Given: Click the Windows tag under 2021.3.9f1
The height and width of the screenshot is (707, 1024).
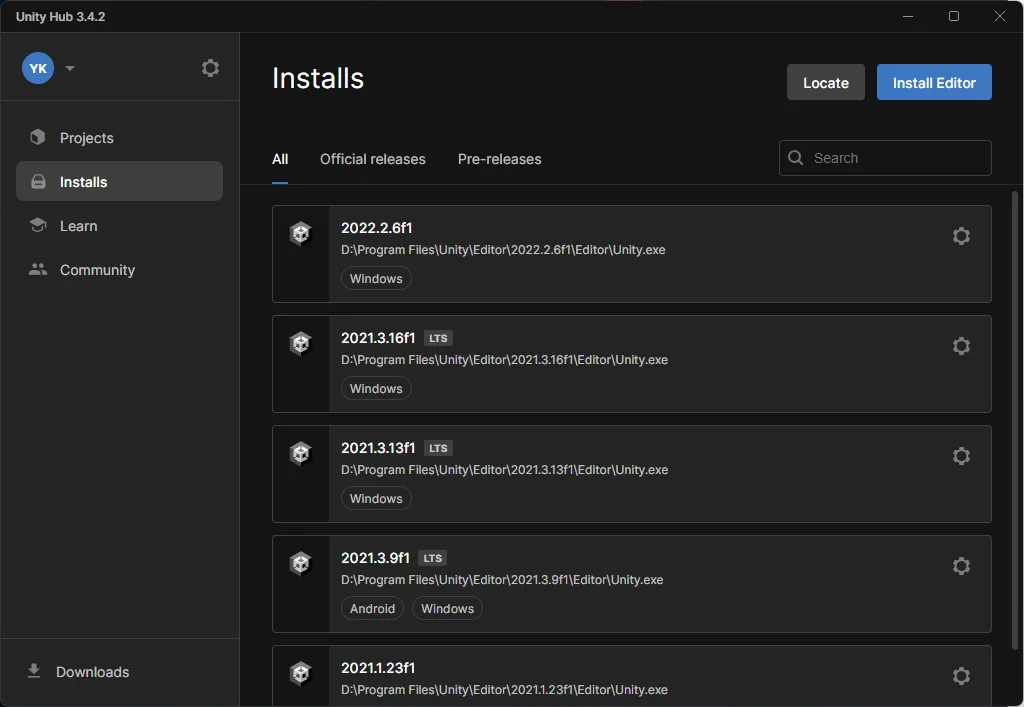Looking at the screenshot, I should pos(447,608).
